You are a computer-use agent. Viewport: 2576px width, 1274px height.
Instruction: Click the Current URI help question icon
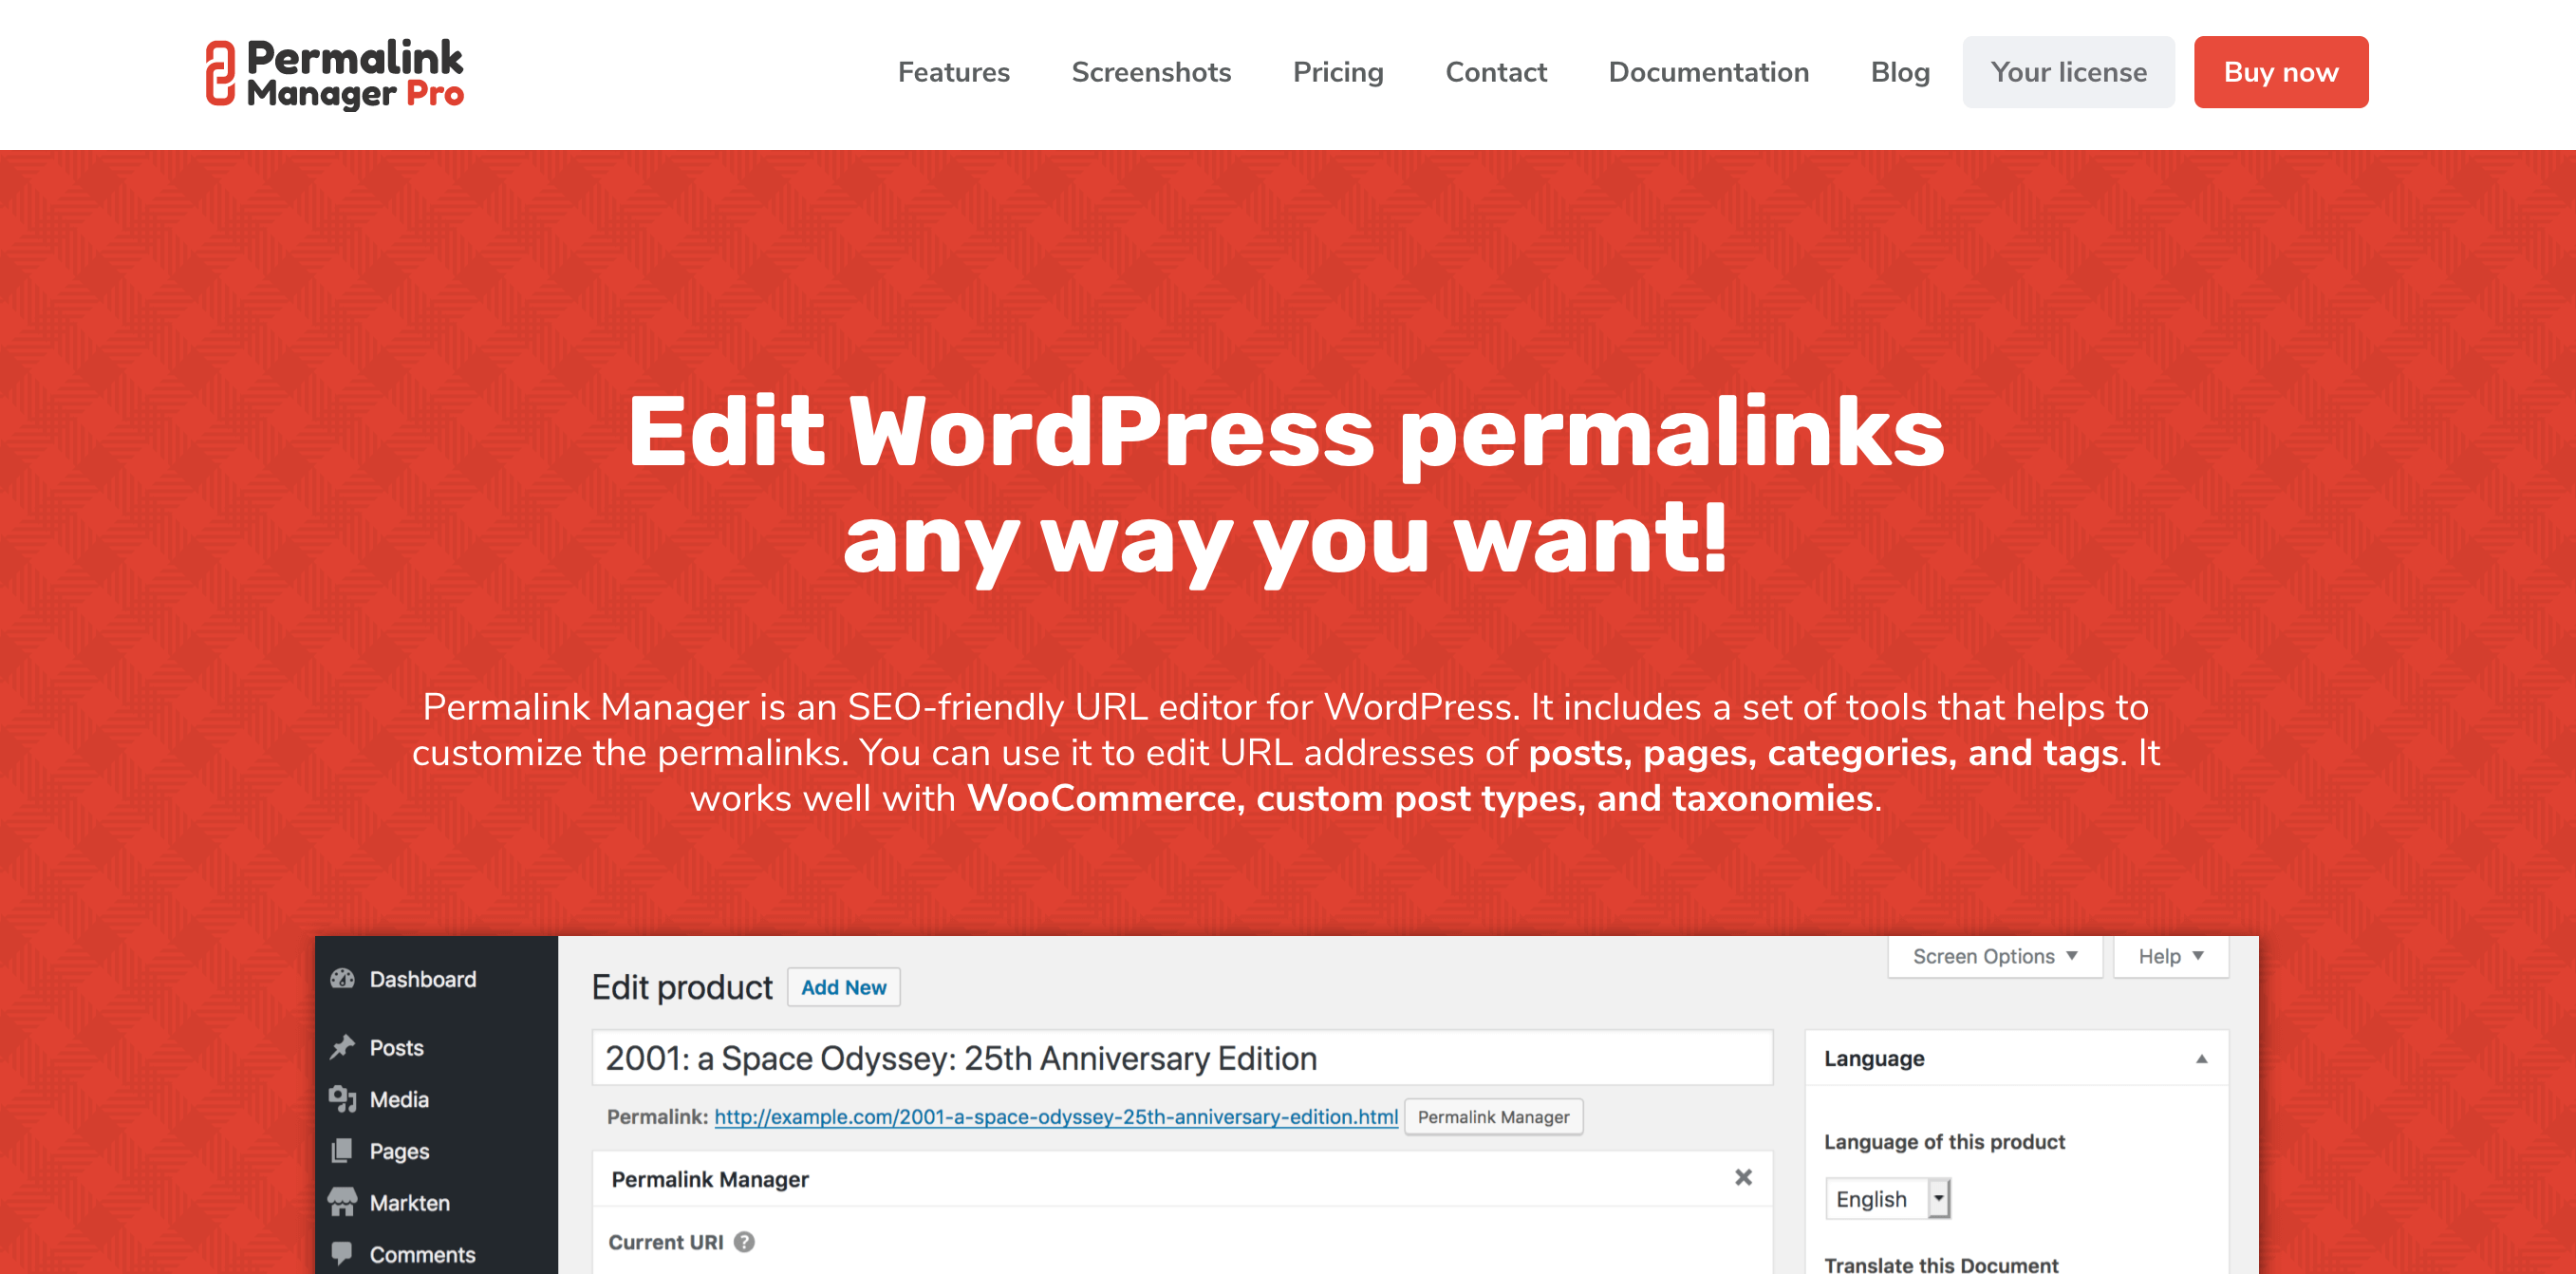(x=744, y=1242)
